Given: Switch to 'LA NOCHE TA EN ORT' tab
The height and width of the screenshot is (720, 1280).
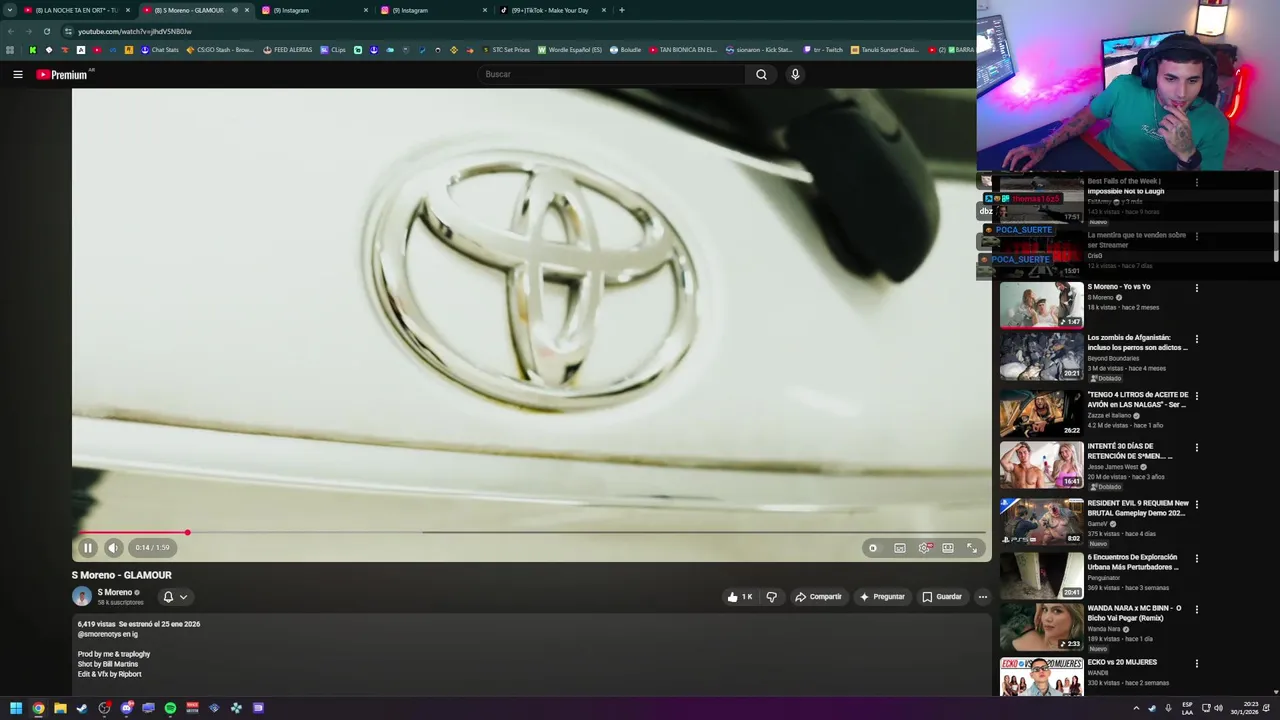Looking at the screenshot, I should (76, 10).
